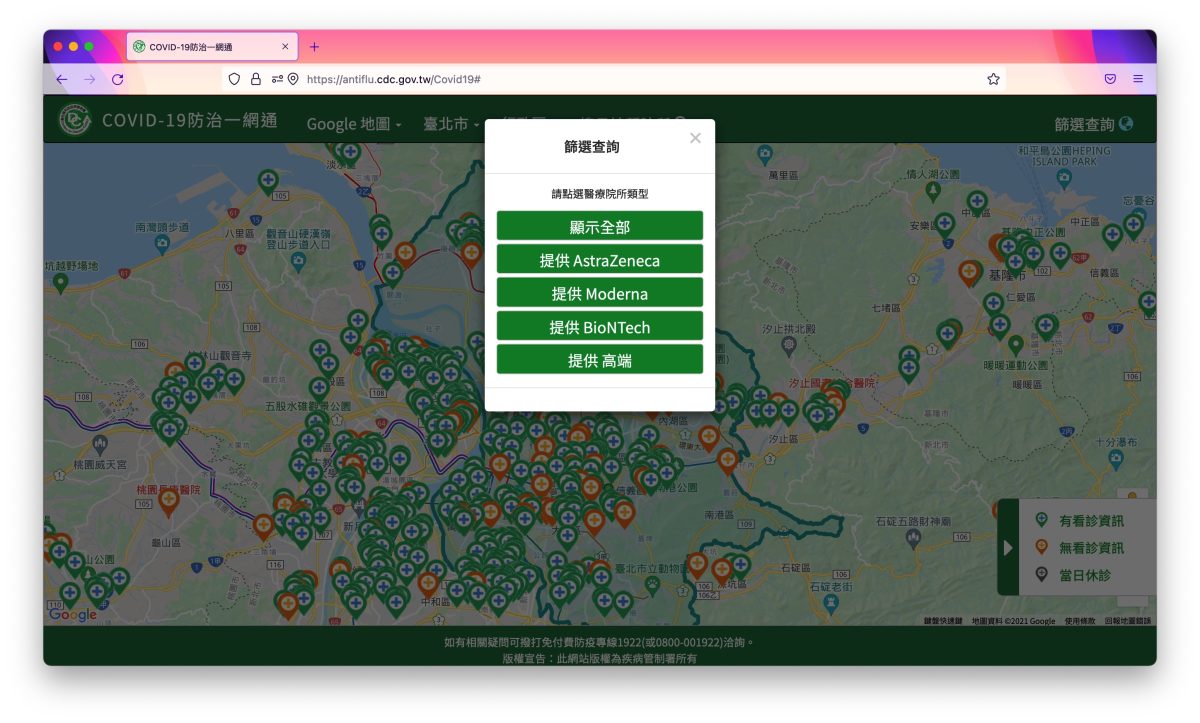Filter by 提供 AstraZeneca
This screenshot has width=1200, height=723.
pos(600,260)
